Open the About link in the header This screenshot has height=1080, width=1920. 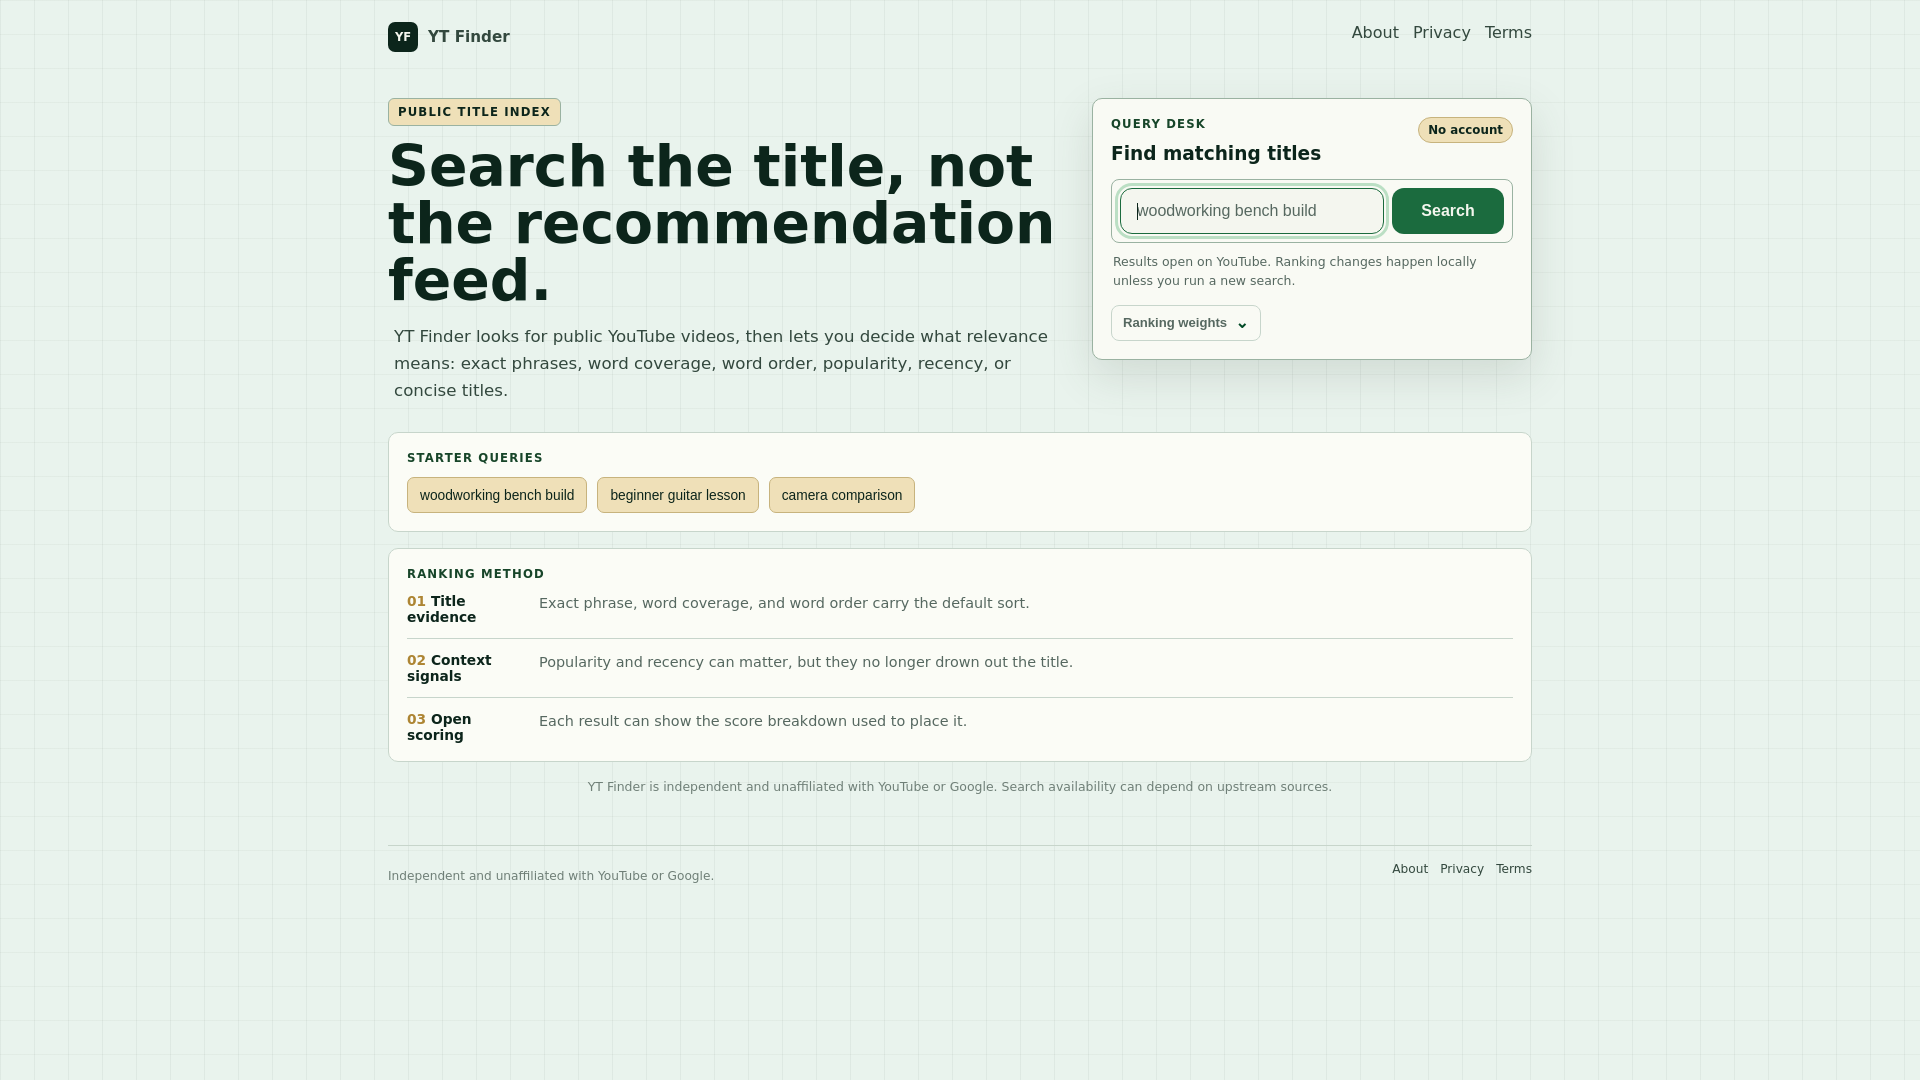pos(1375,33)
